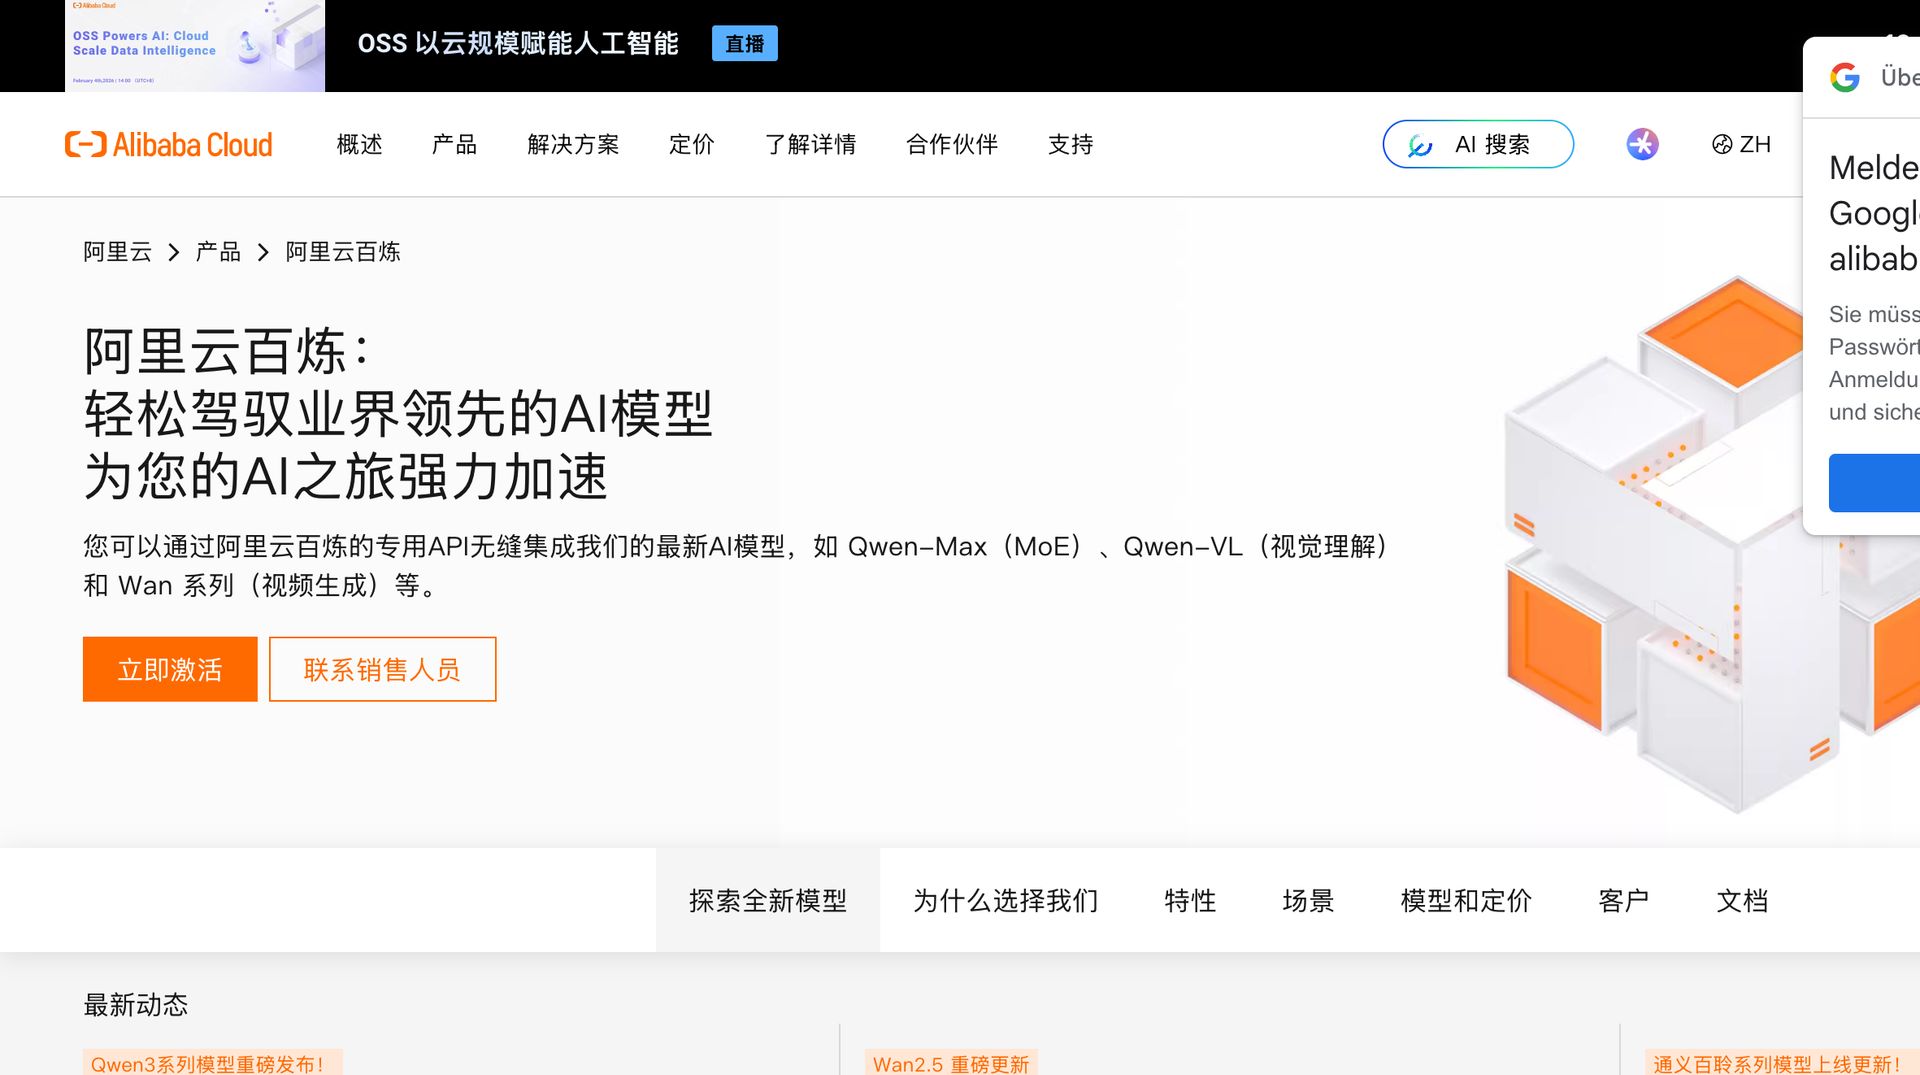Click the orange 立即激活 button
1920x1075 pixels.
coord(170,669)
